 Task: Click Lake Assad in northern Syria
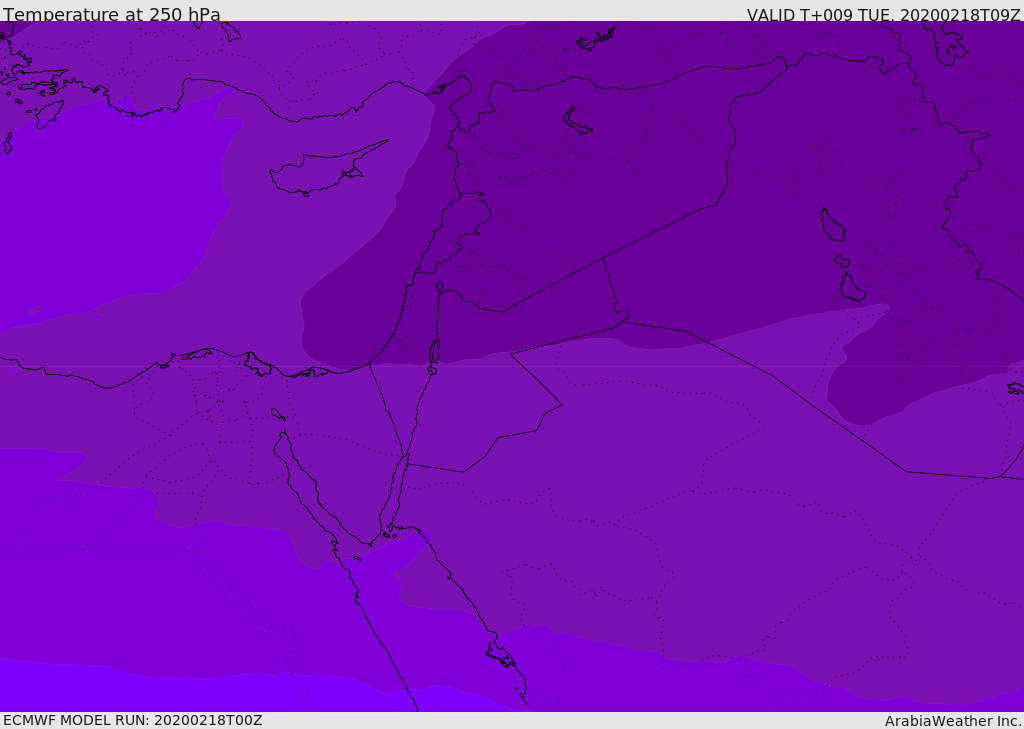coord(577,121)
